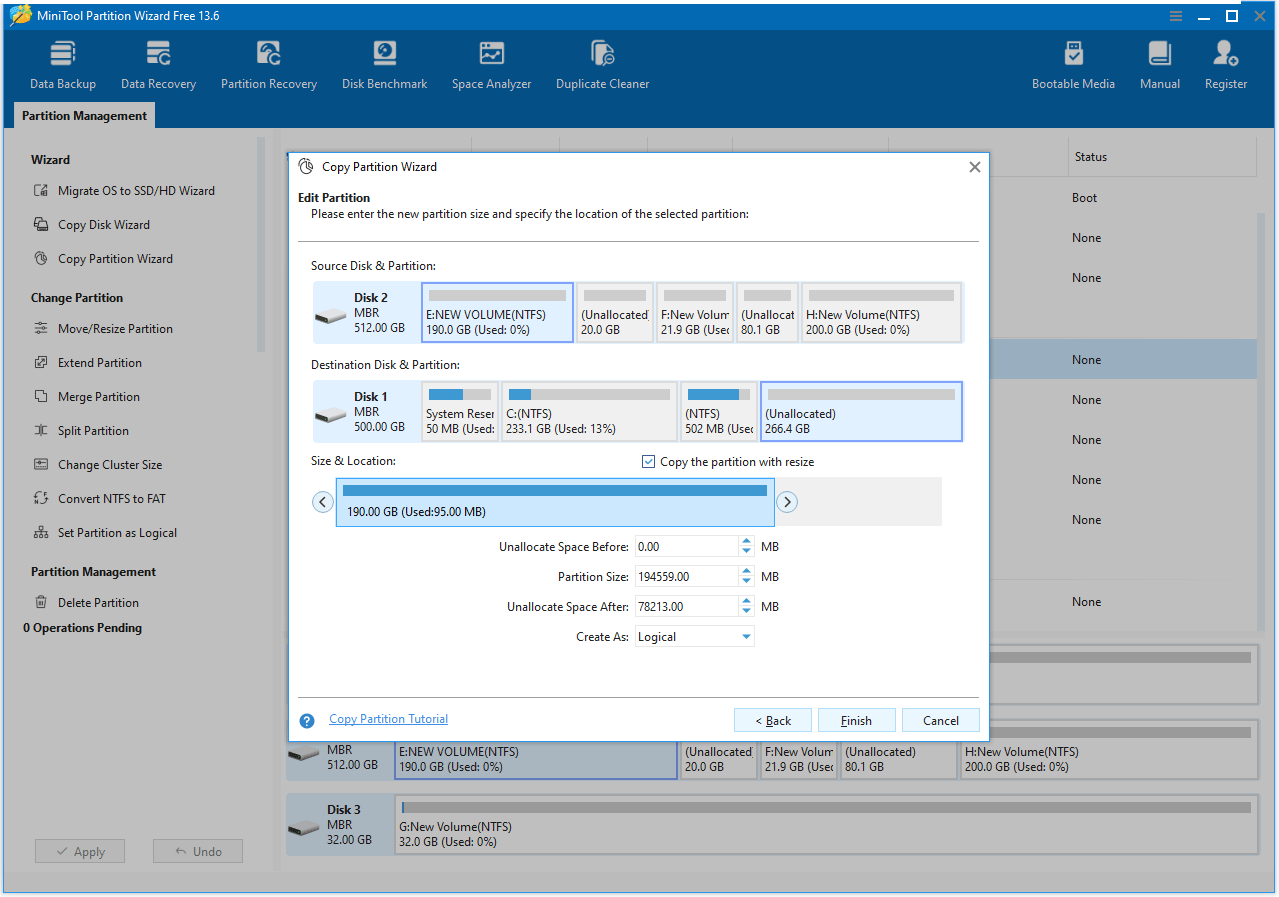
Task: Select destination C:(NTFS) 233.1 GB
Action: coord(589,412)
